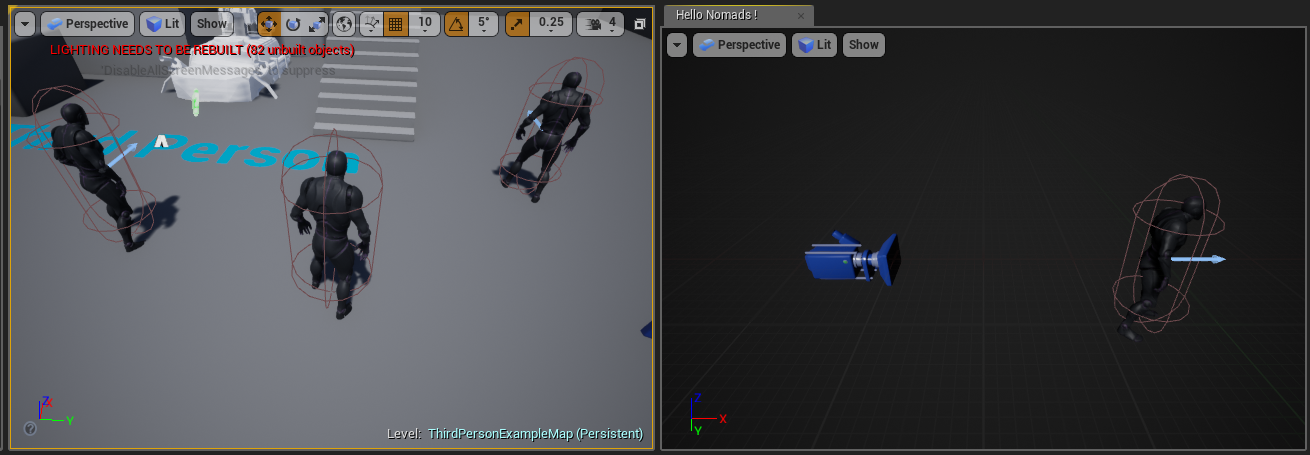Click Perspective button in the right viewport

pos(739,45)
